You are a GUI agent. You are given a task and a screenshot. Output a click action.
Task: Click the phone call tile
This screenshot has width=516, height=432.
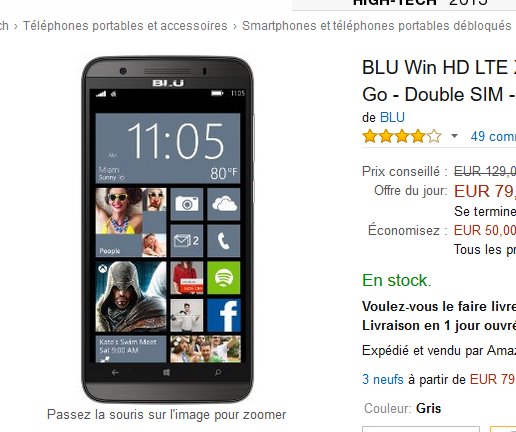pyautogui.click(x=224, y=240)
